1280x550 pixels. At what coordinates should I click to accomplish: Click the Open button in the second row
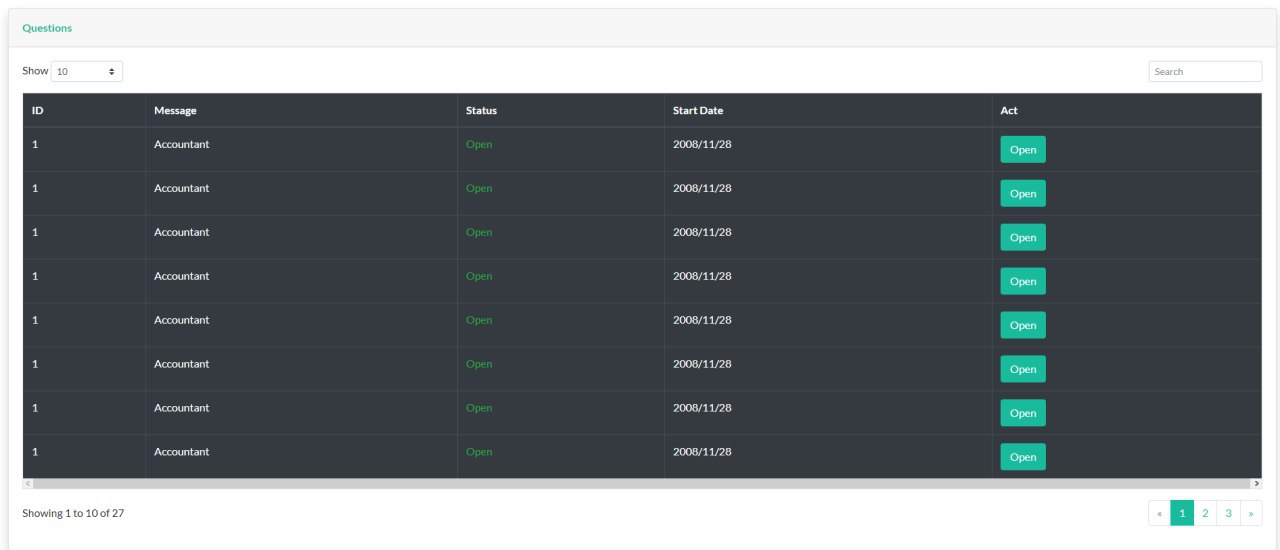point(1023,194)
